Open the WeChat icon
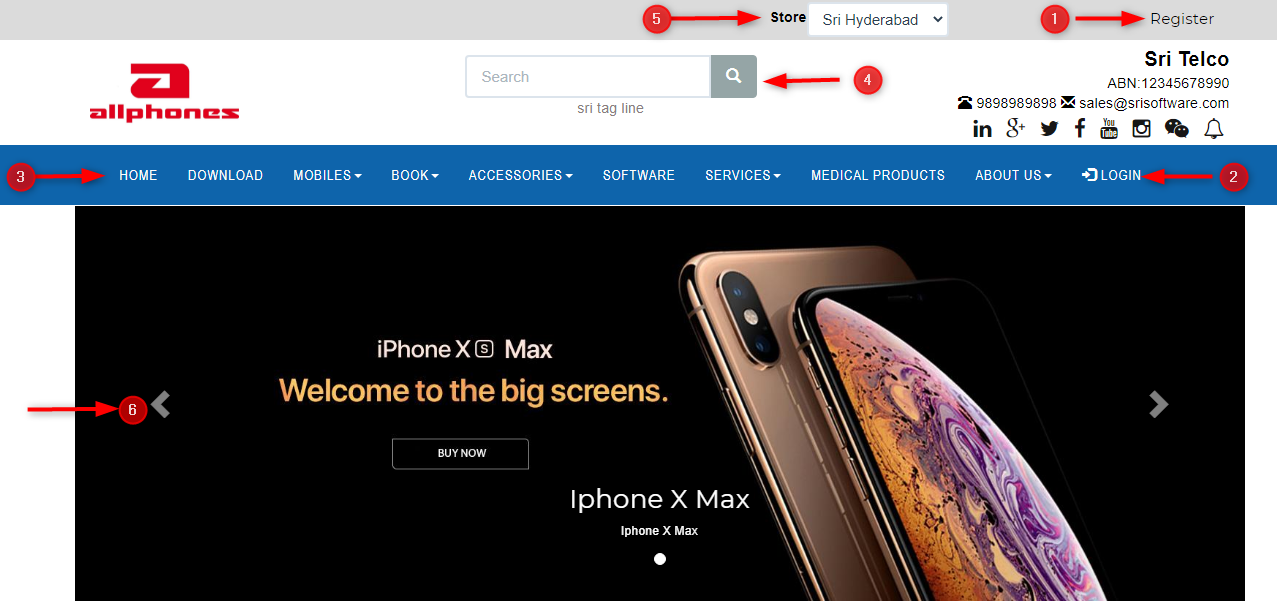This screenshot has height=611, width=1277. pyautogui.click(x=1177, y=128)
